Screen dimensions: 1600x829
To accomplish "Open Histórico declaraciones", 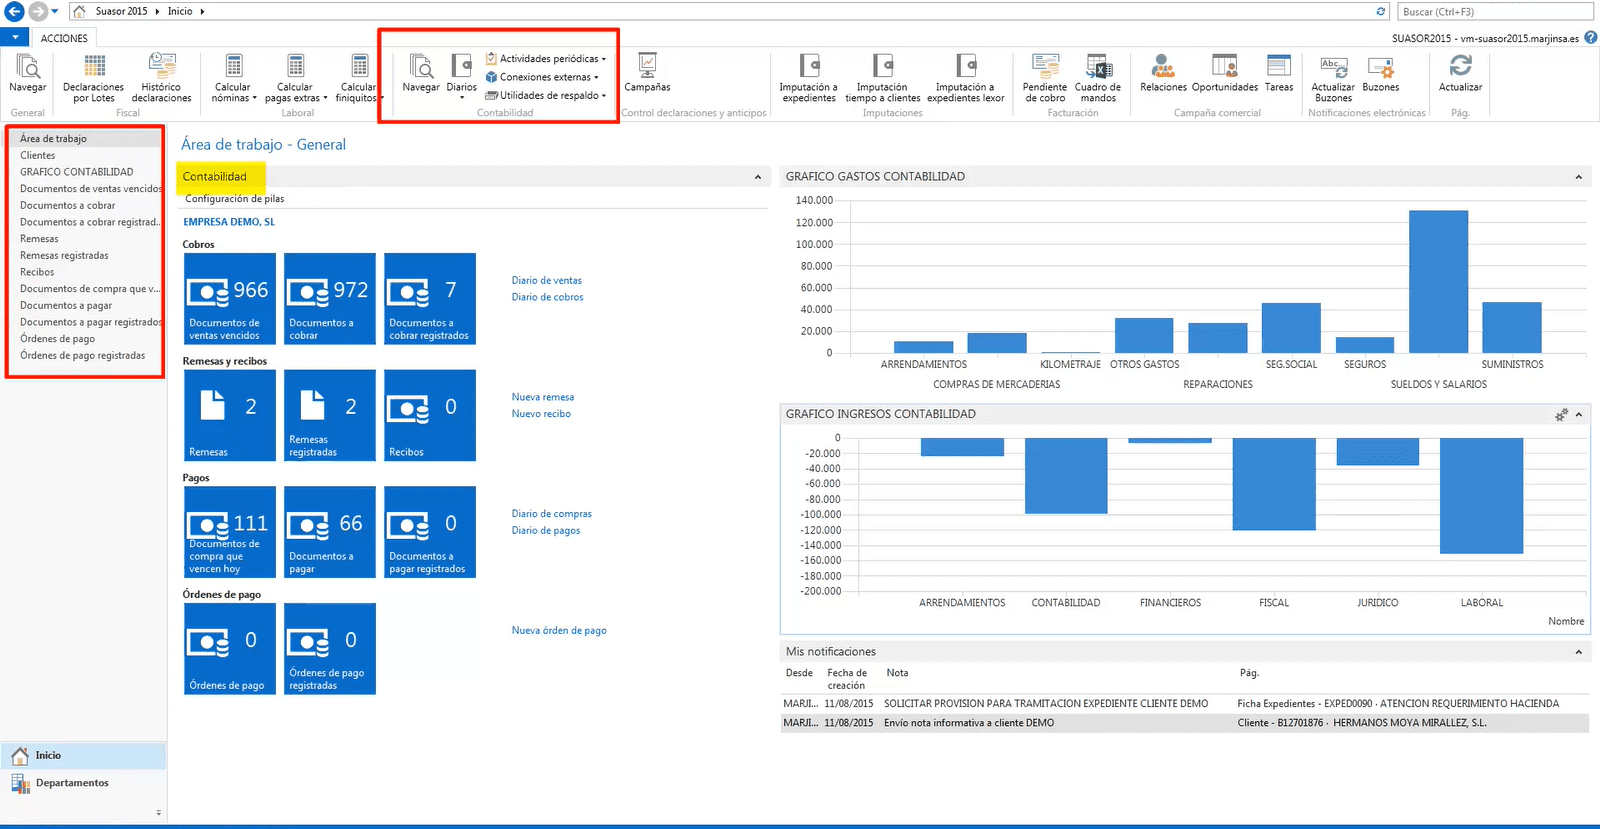I will pyautogui.click(x=161, y=78).
